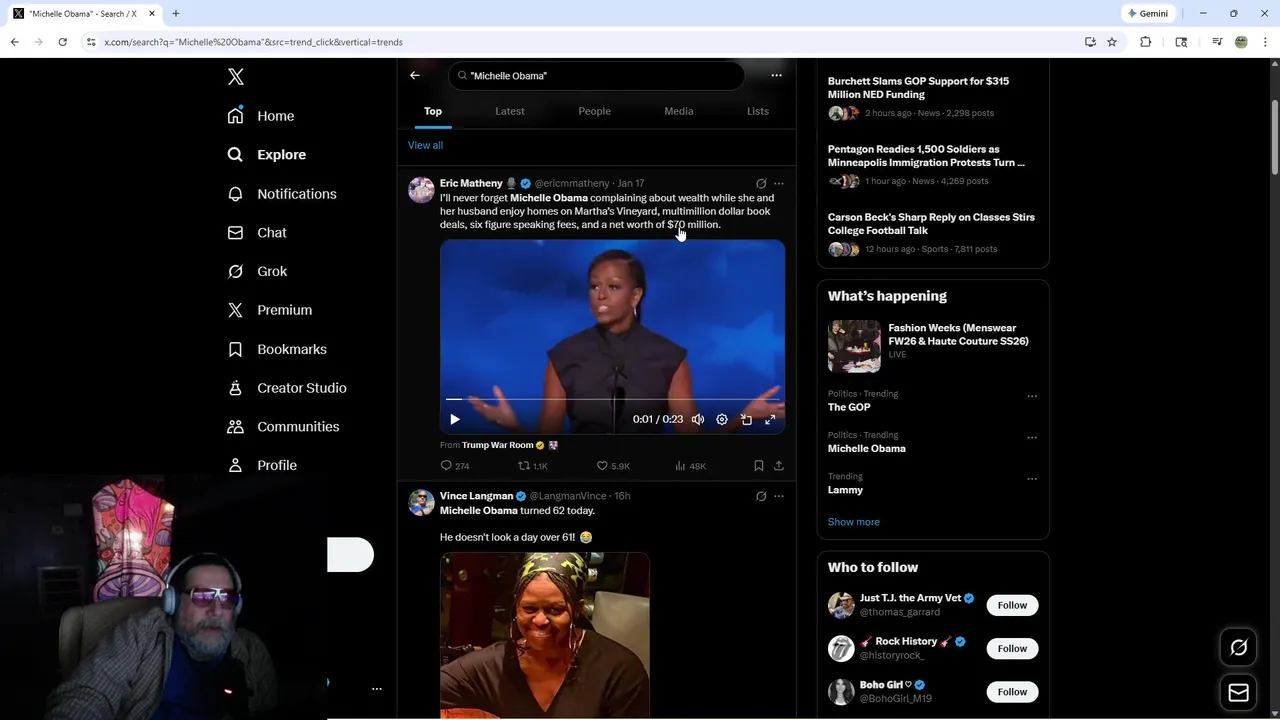1280x720 pixels.
Task: Repost Eric Matheny post (1.1K)
Action: tap(532, 466)
